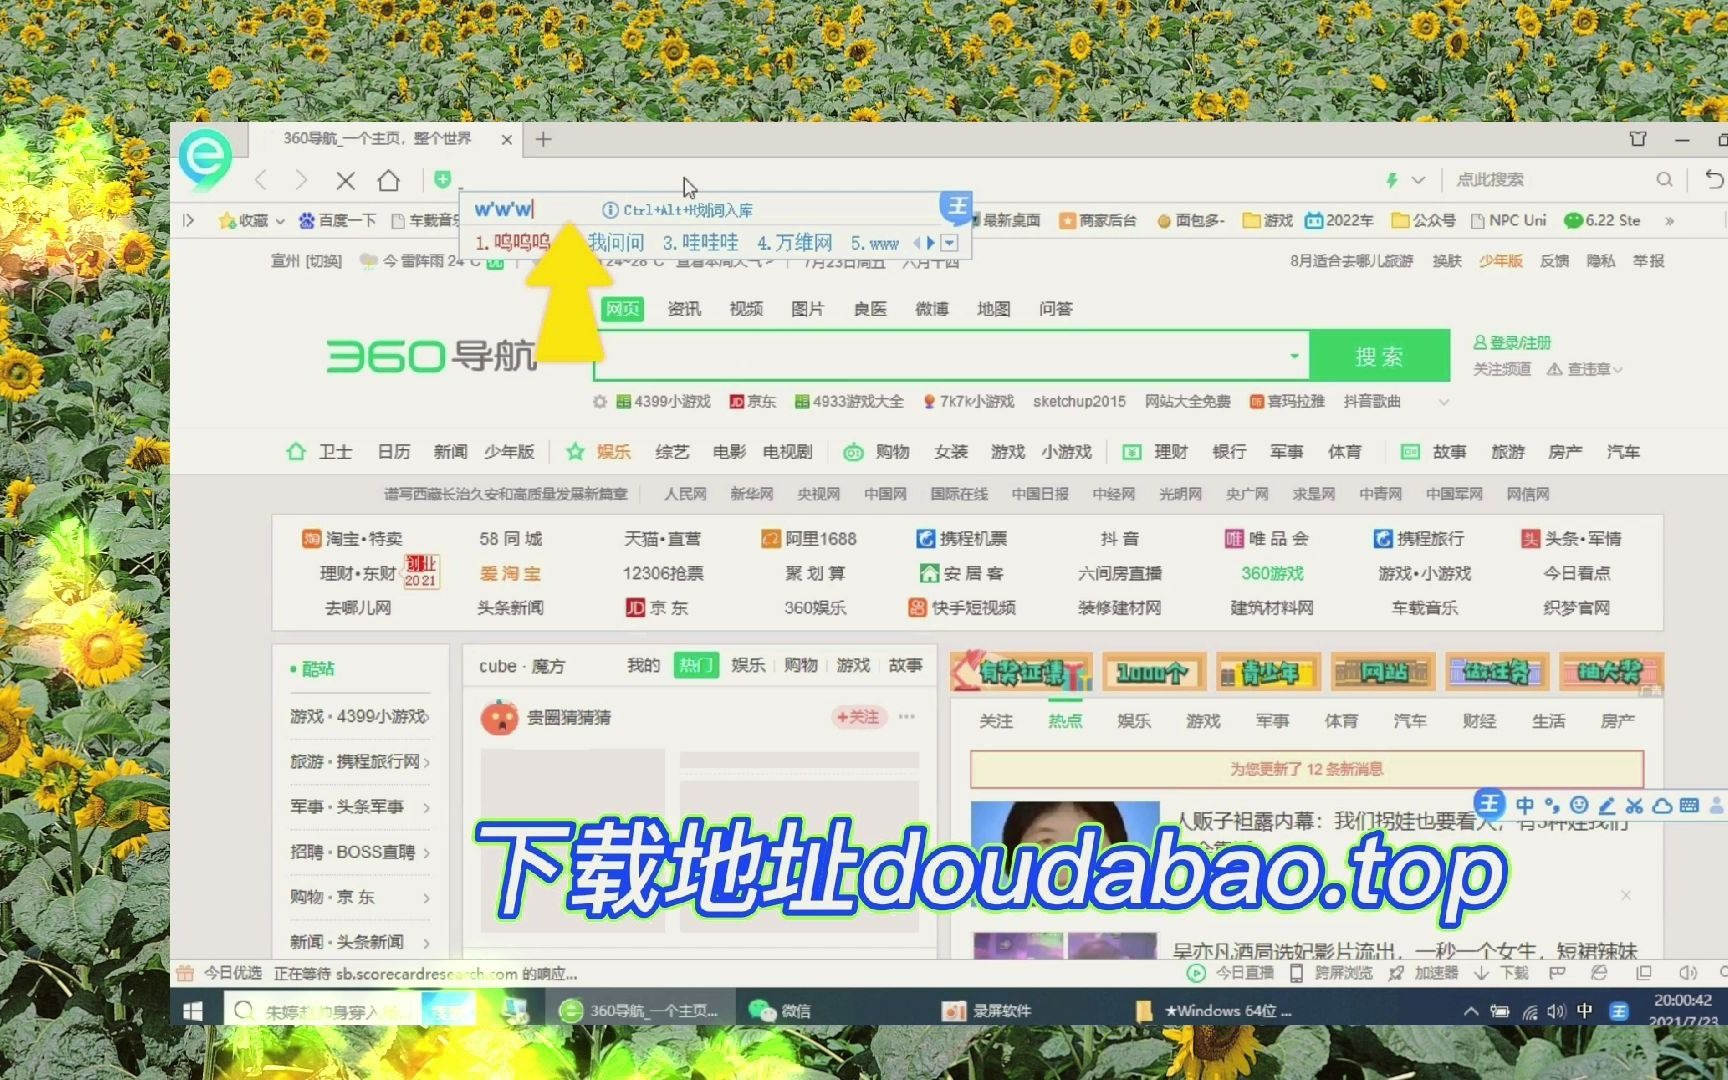Click the green 搜索 button
The image size is (1728, 1080).
click(x=1380, y=356)
